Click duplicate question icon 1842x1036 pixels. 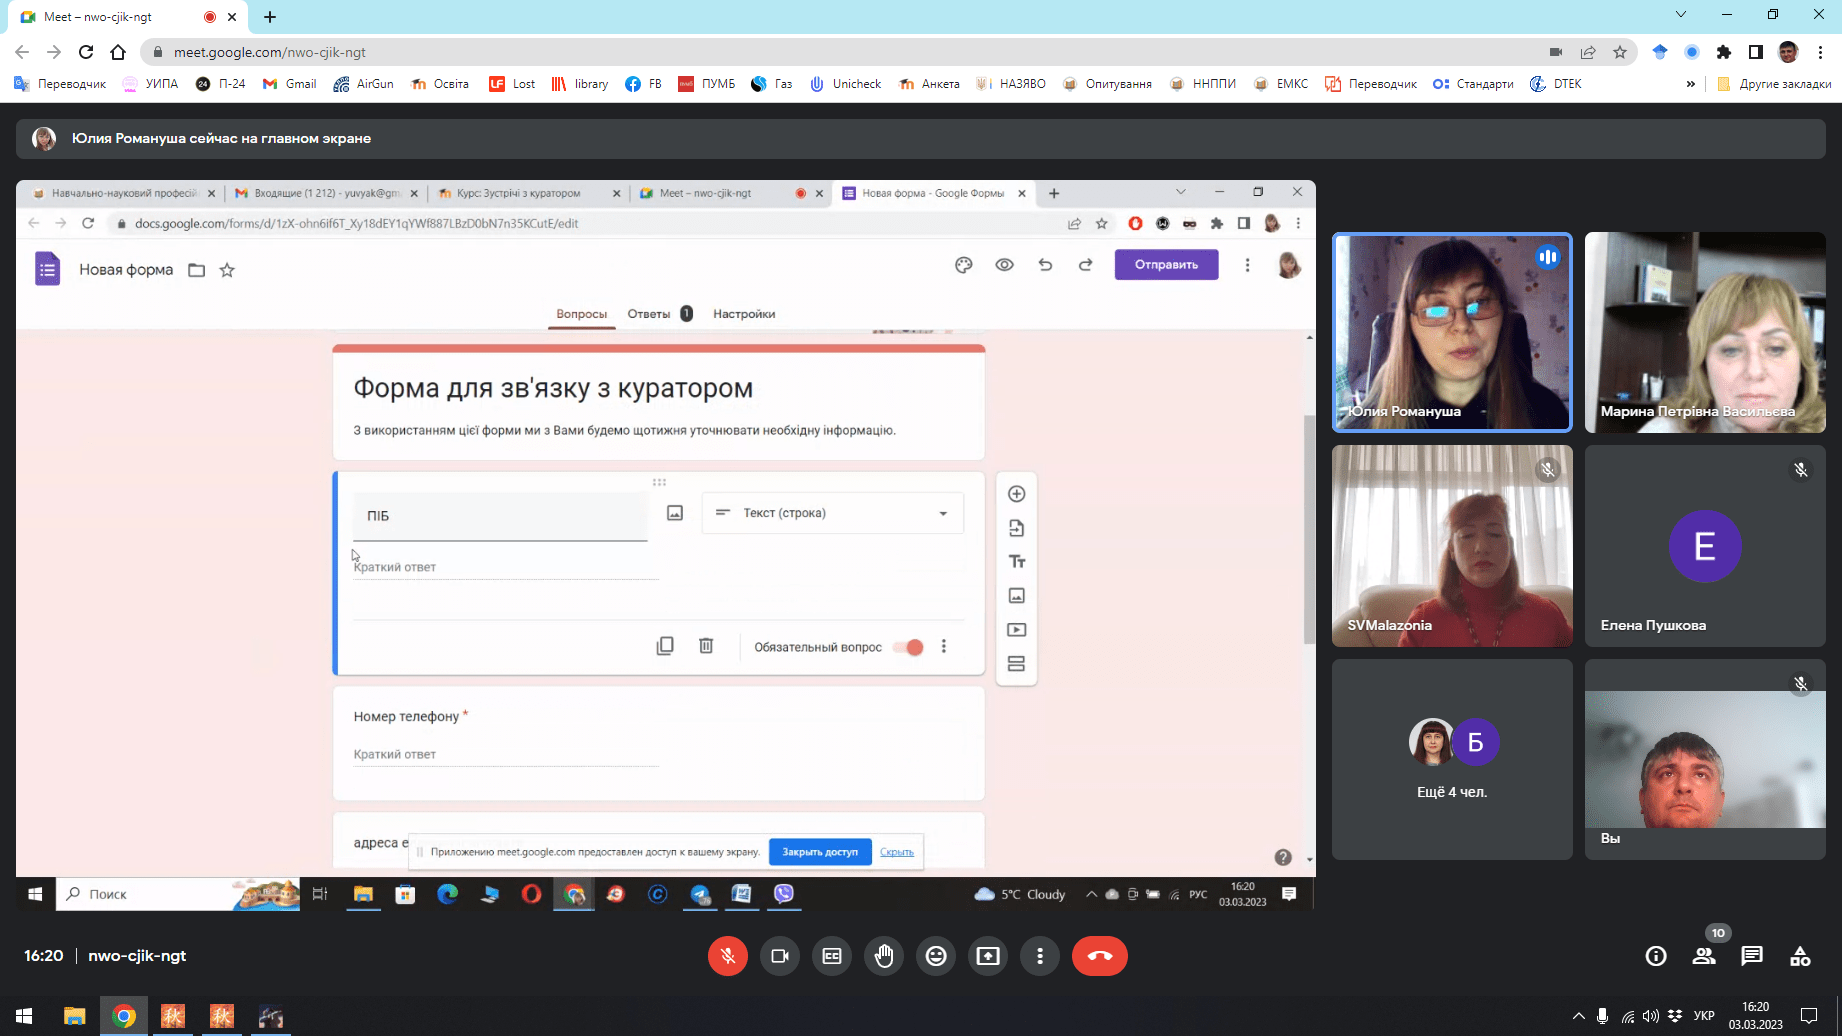point(665,646)
